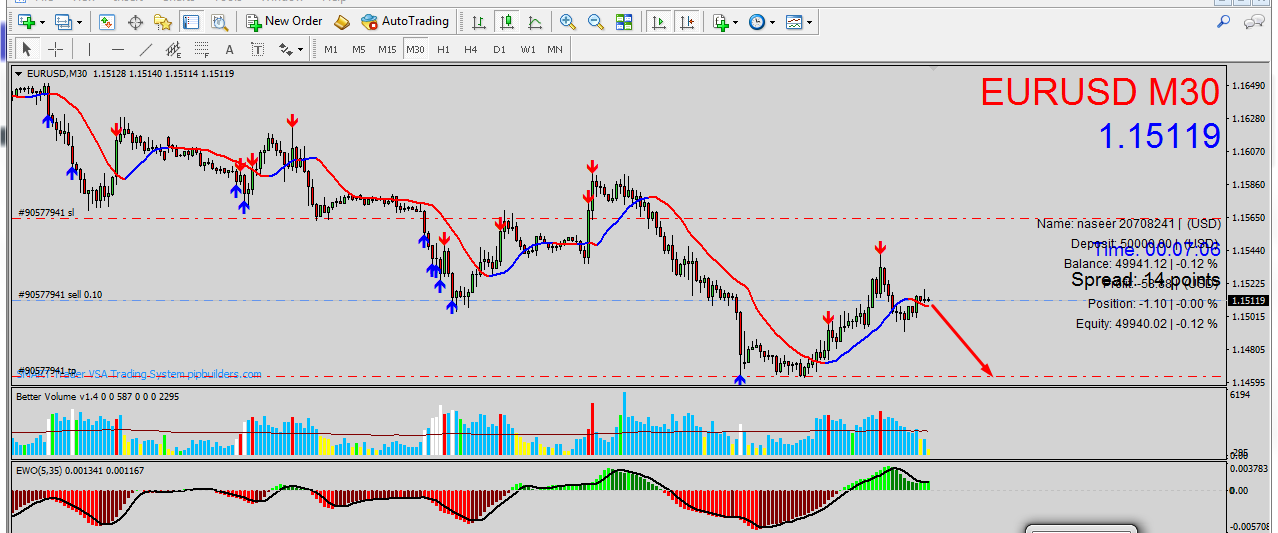The width and height of the screenshot is (1278, 533).
Task: Switch to the H4 timeframe
Action: (471, 49)
